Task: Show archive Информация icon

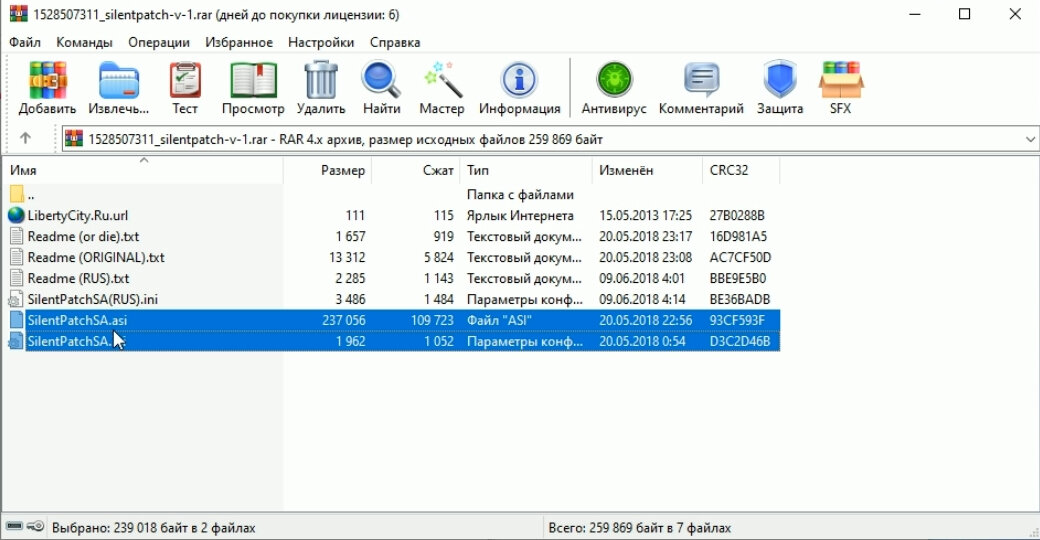Action: (x=519, y=80)
